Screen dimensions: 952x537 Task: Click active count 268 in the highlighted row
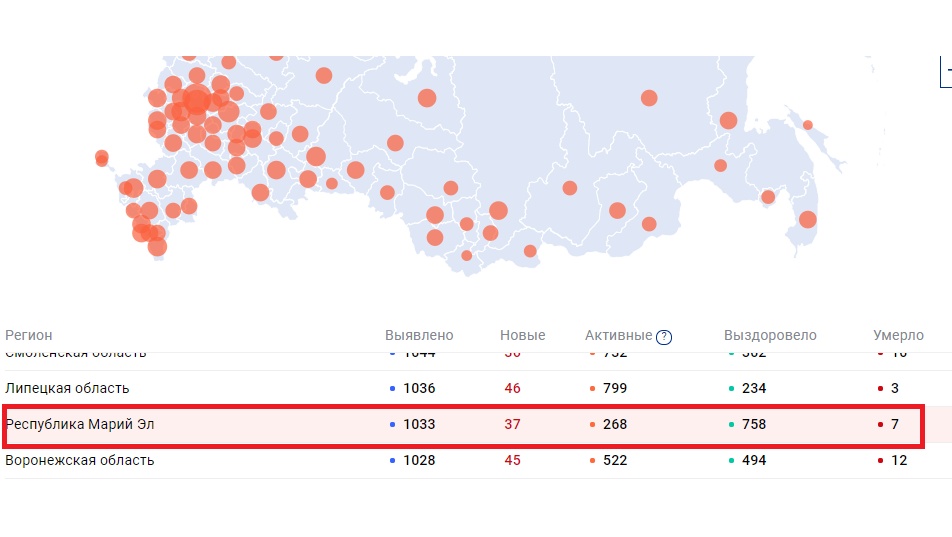pyautogui.click(x=615, y=425)
